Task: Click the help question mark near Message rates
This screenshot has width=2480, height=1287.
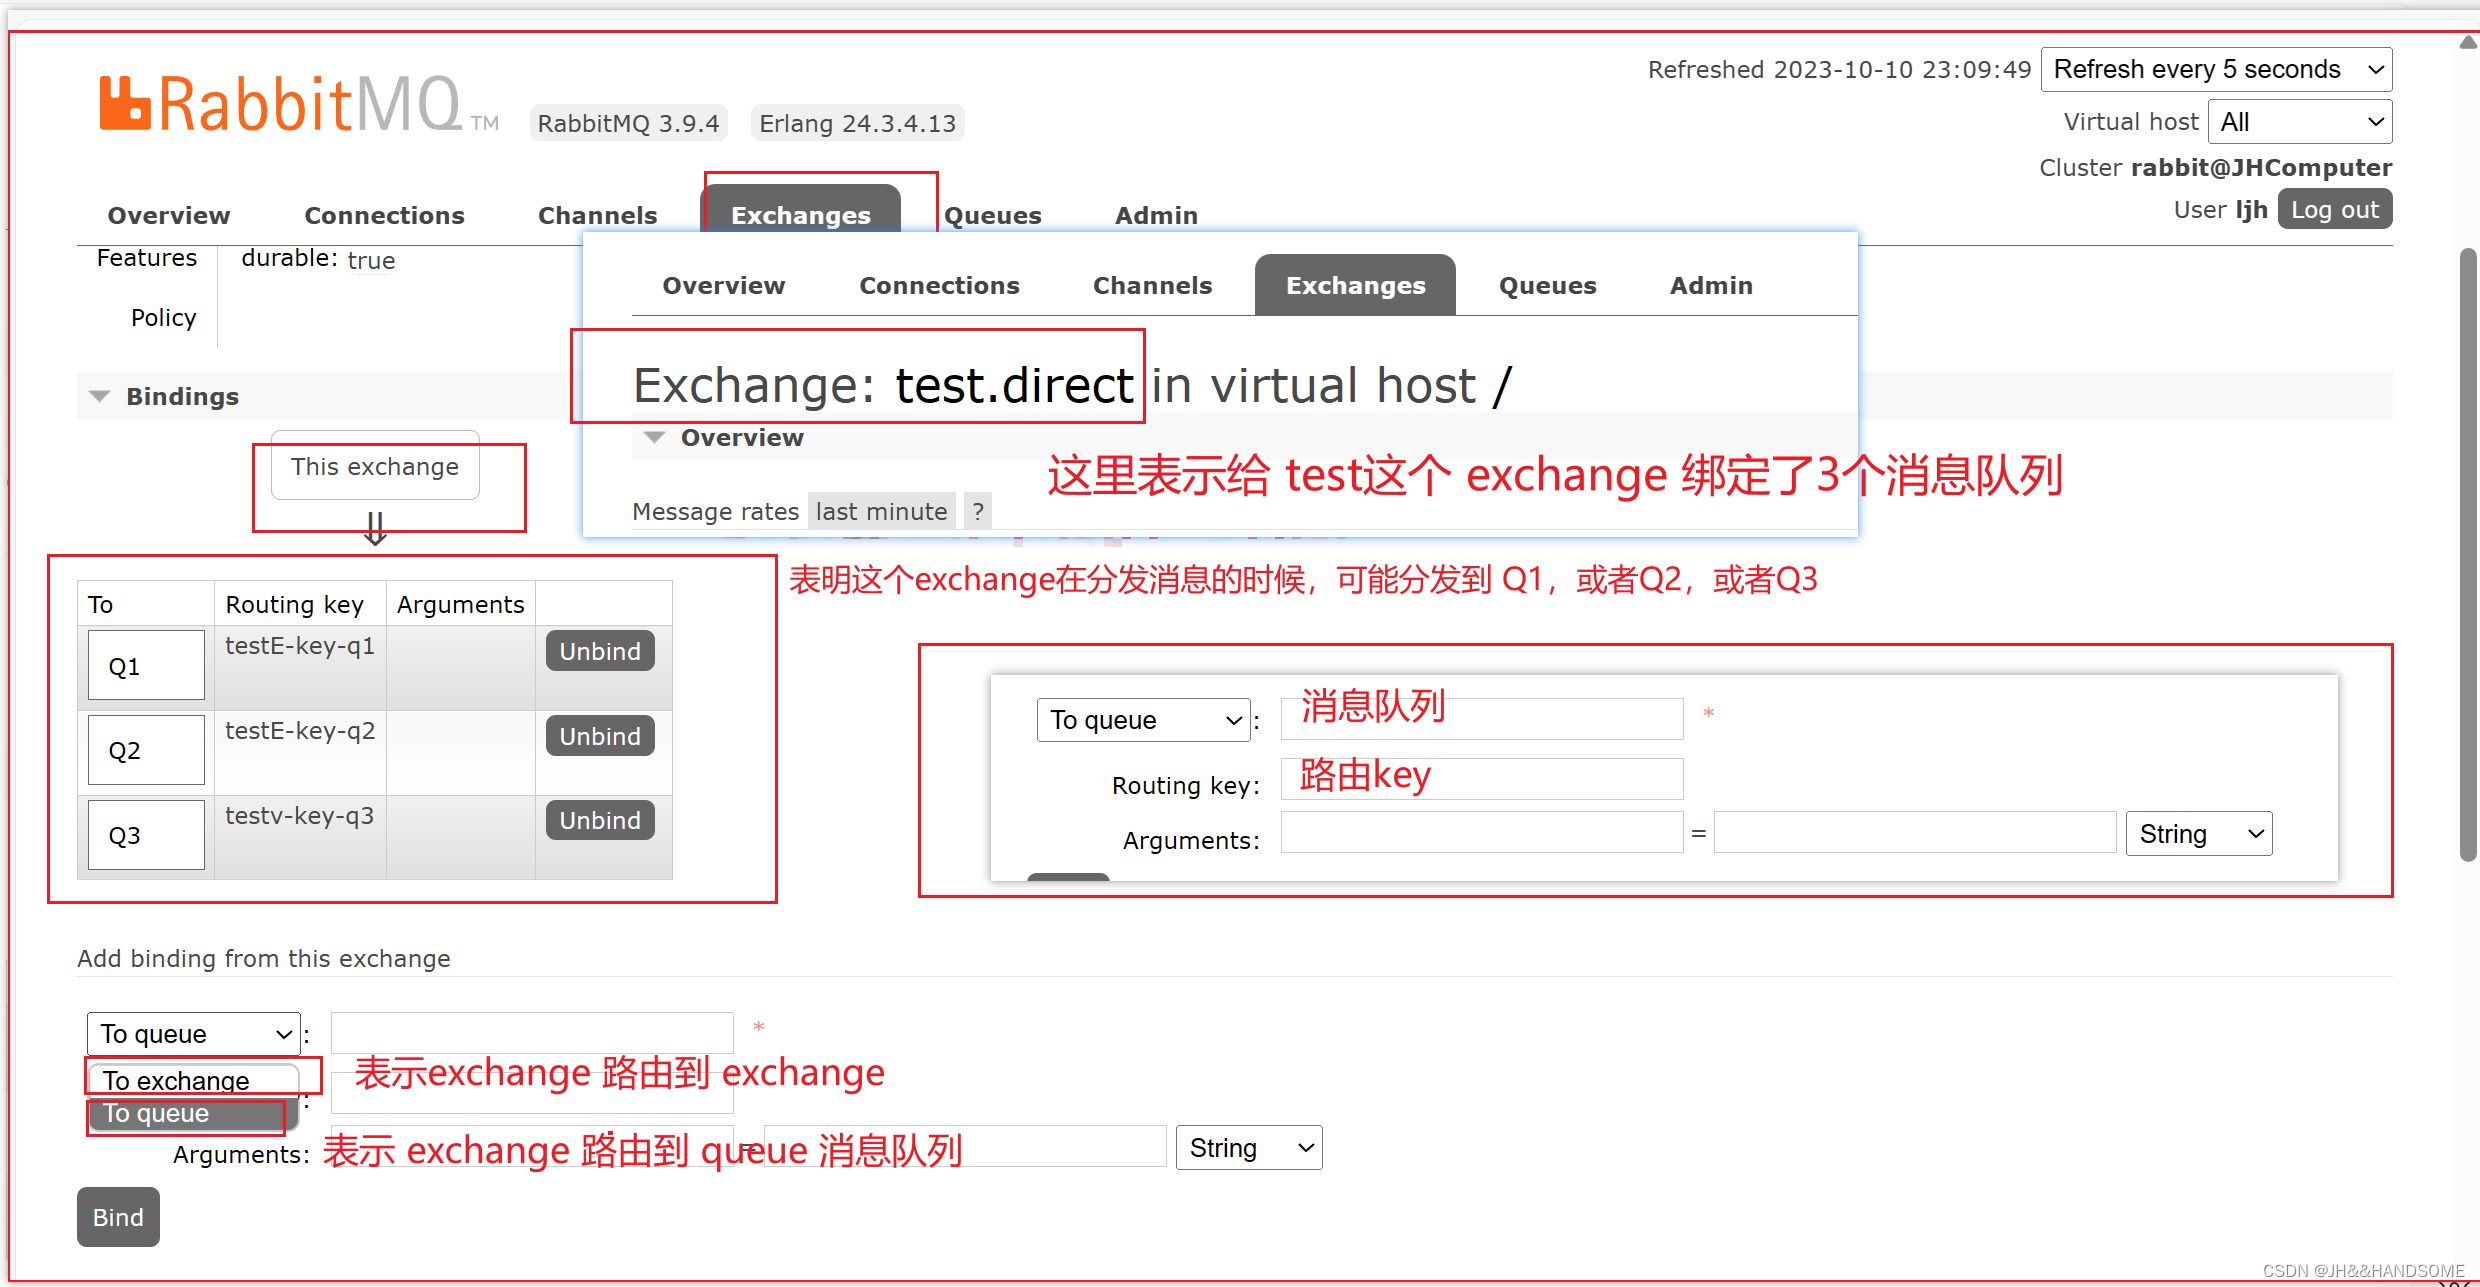Action: [x=978, y=512]
